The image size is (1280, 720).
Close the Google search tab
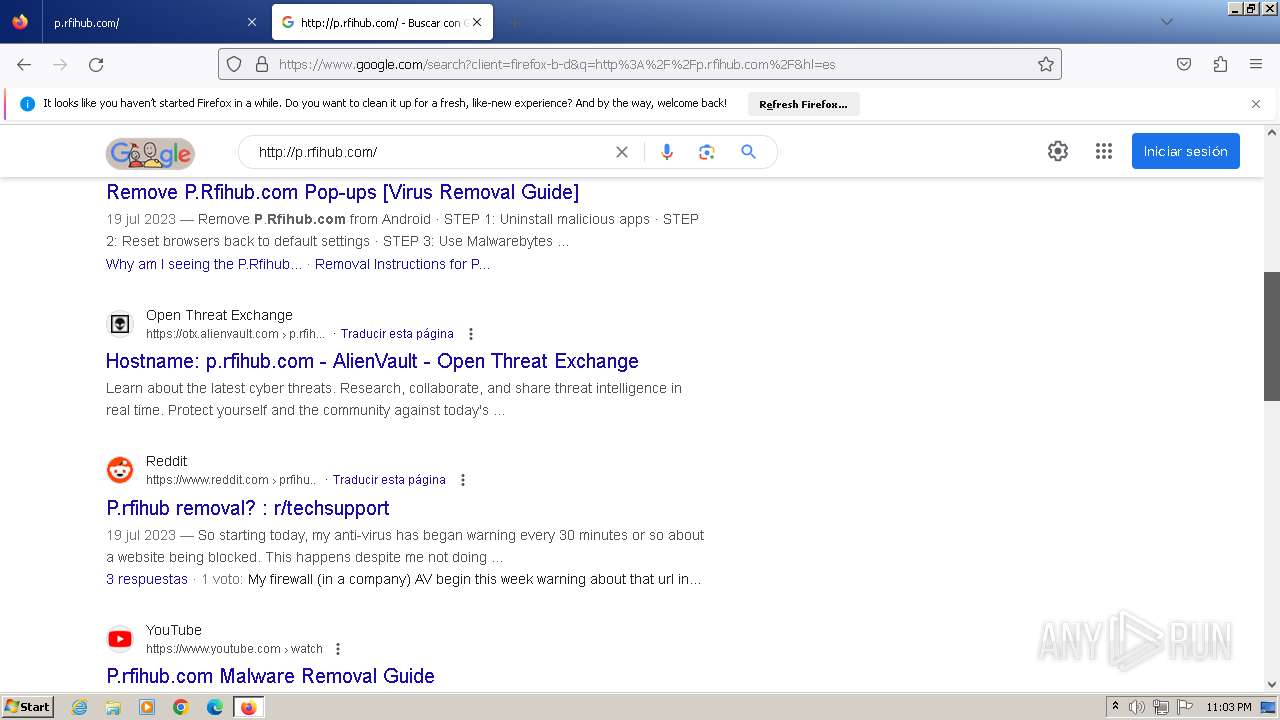(x=477, y=22)
